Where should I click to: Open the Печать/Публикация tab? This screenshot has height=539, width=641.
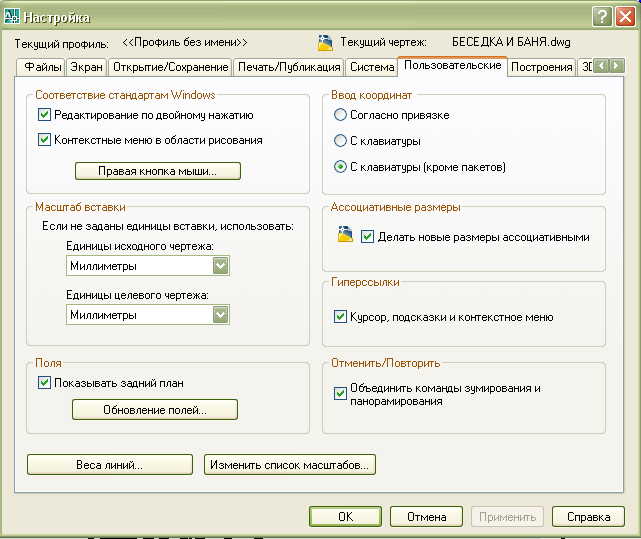tap(288, 68)
